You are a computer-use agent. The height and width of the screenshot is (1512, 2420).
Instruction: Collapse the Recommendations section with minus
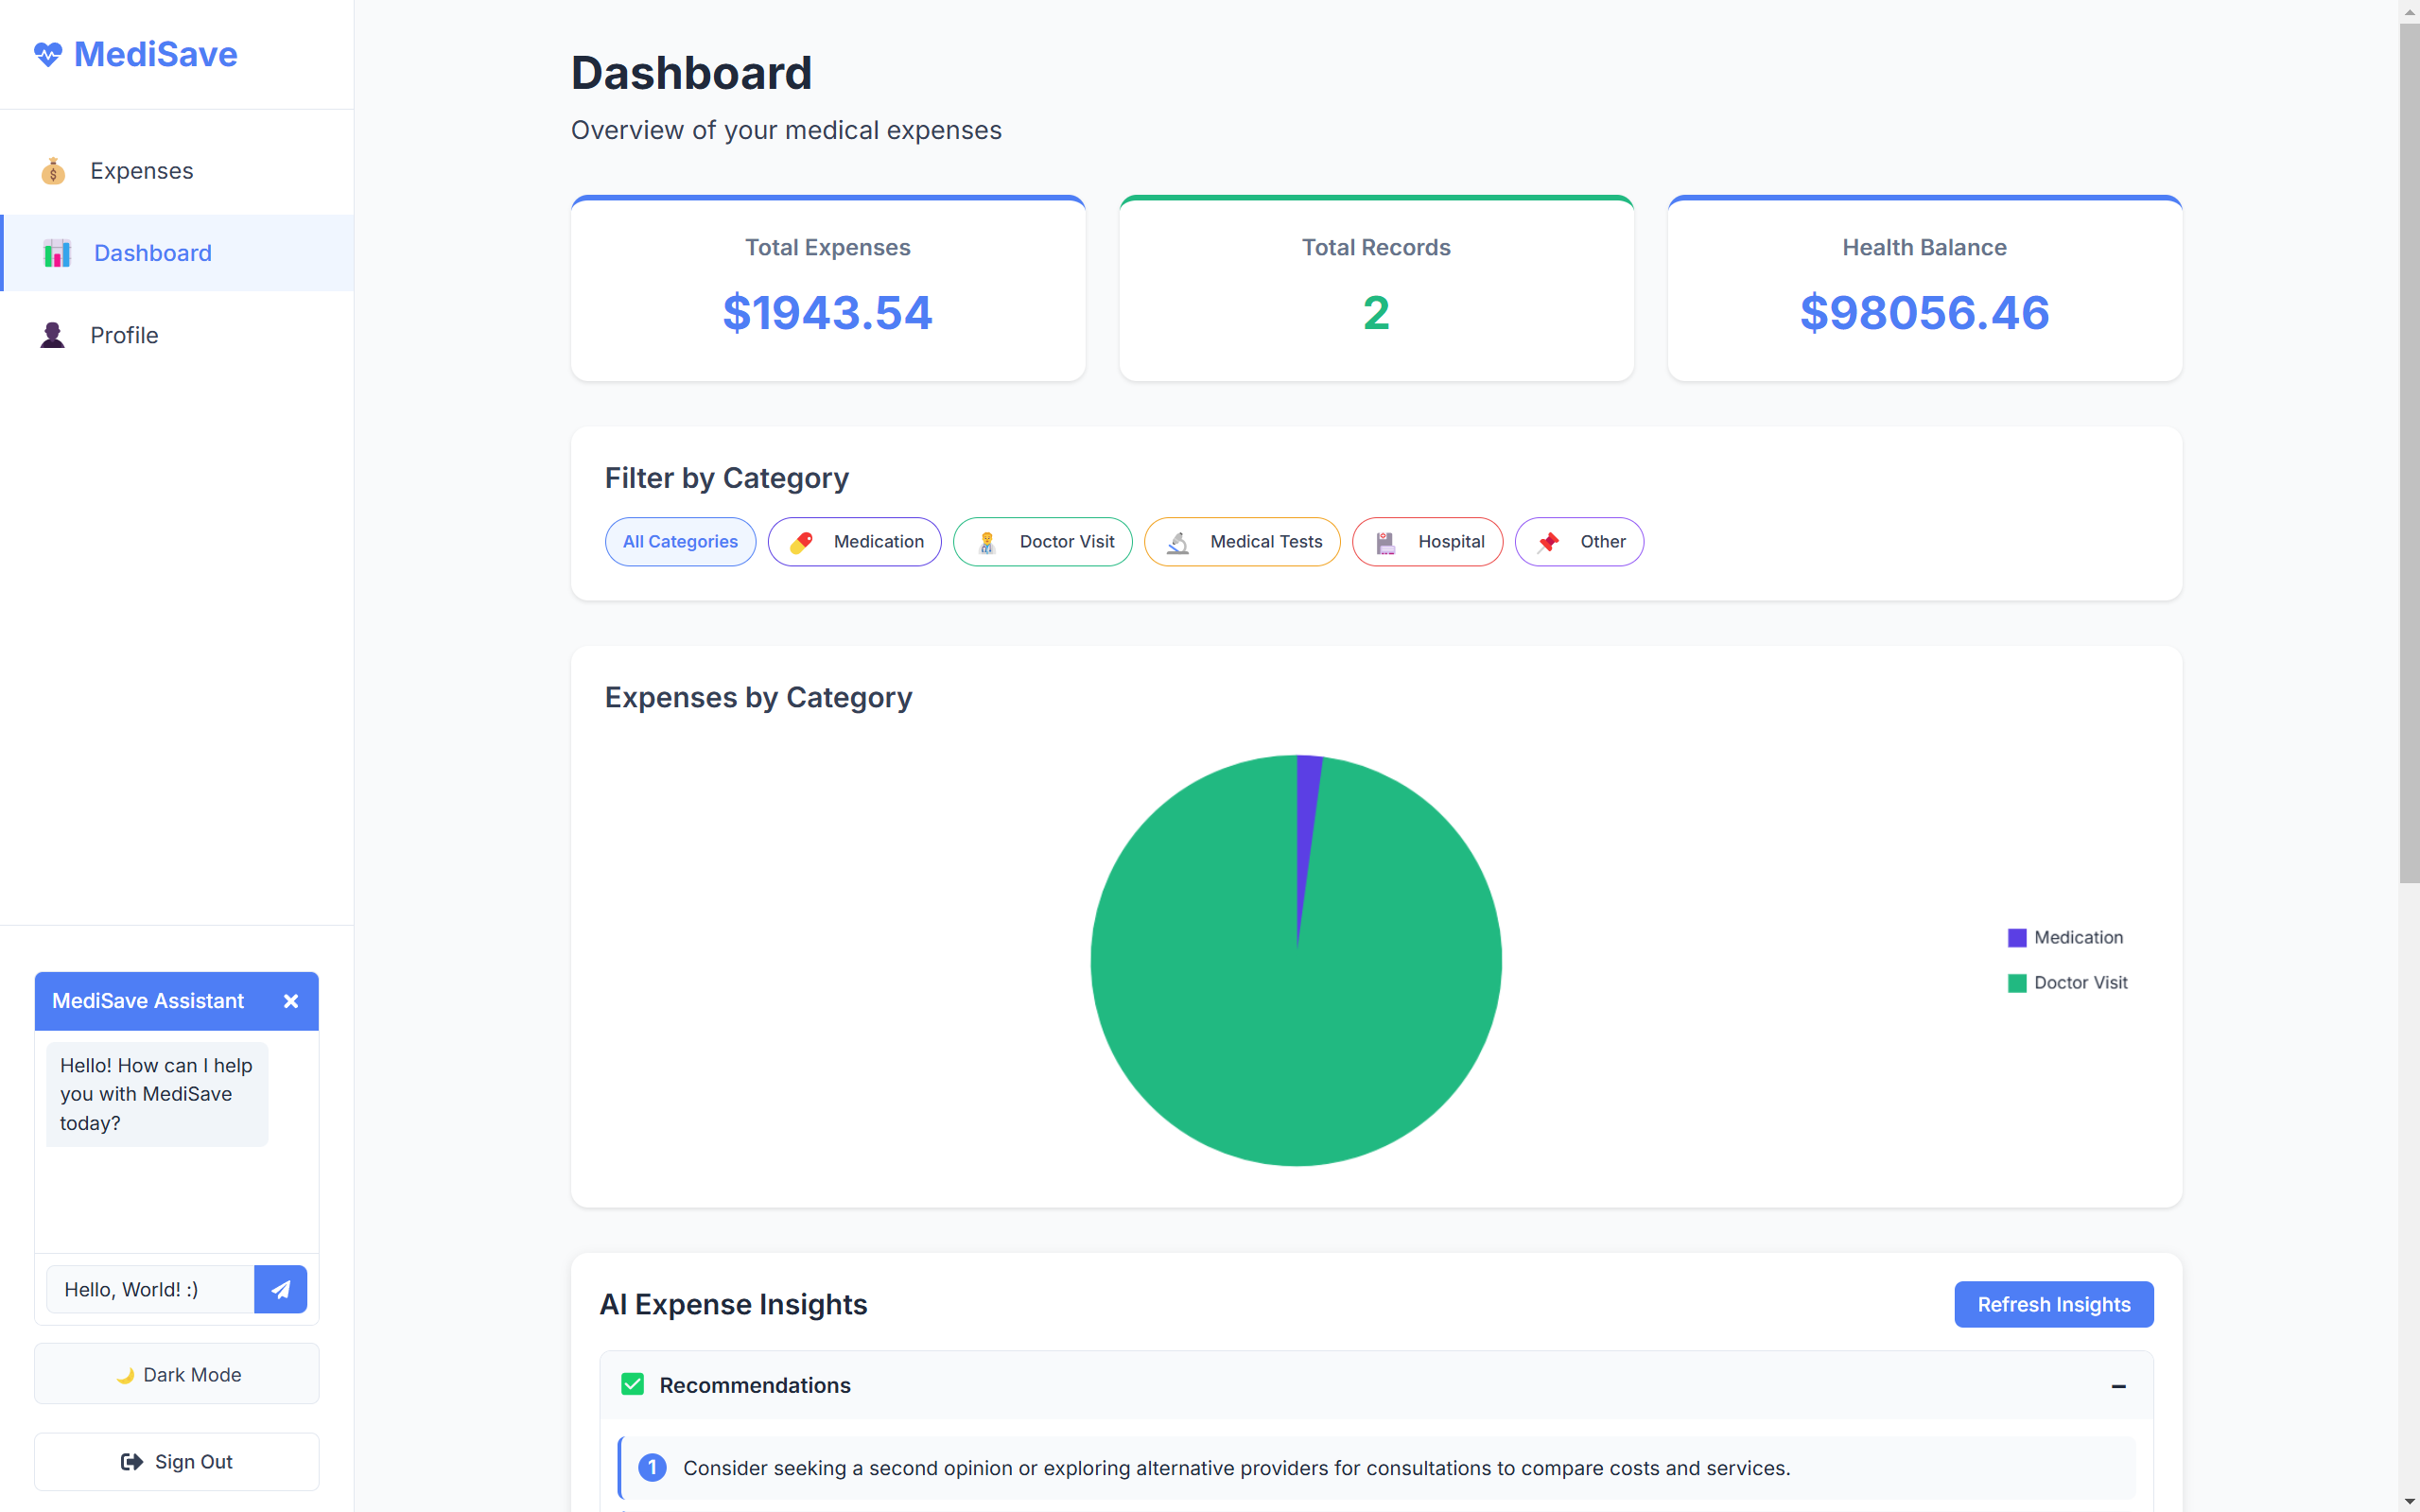click(2118, 1386)
